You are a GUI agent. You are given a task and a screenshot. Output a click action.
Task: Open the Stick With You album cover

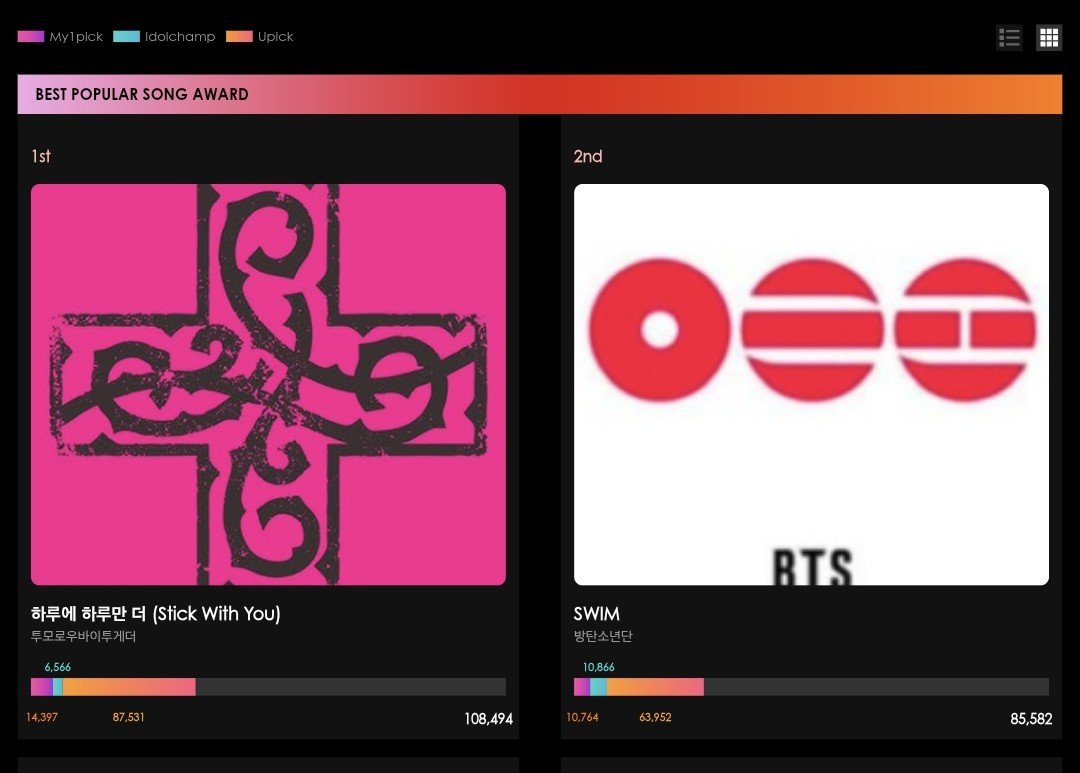pyautogui.click(x=268, y=384)
